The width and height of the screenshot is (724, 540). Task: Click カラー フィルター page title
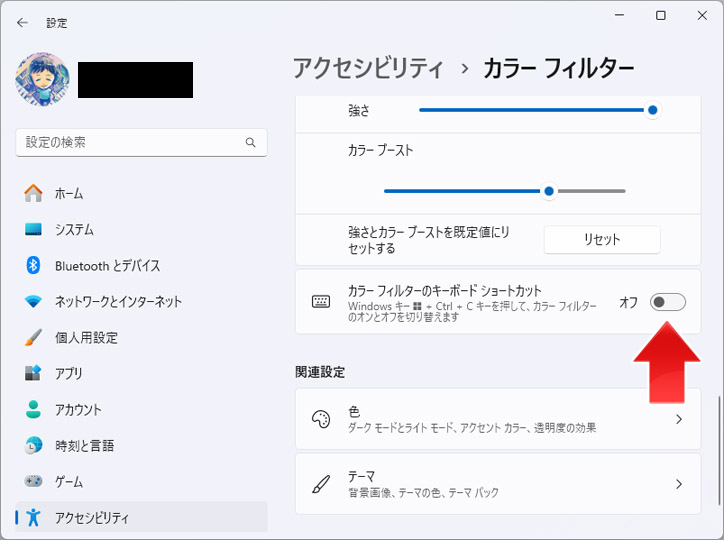point(558,69)
